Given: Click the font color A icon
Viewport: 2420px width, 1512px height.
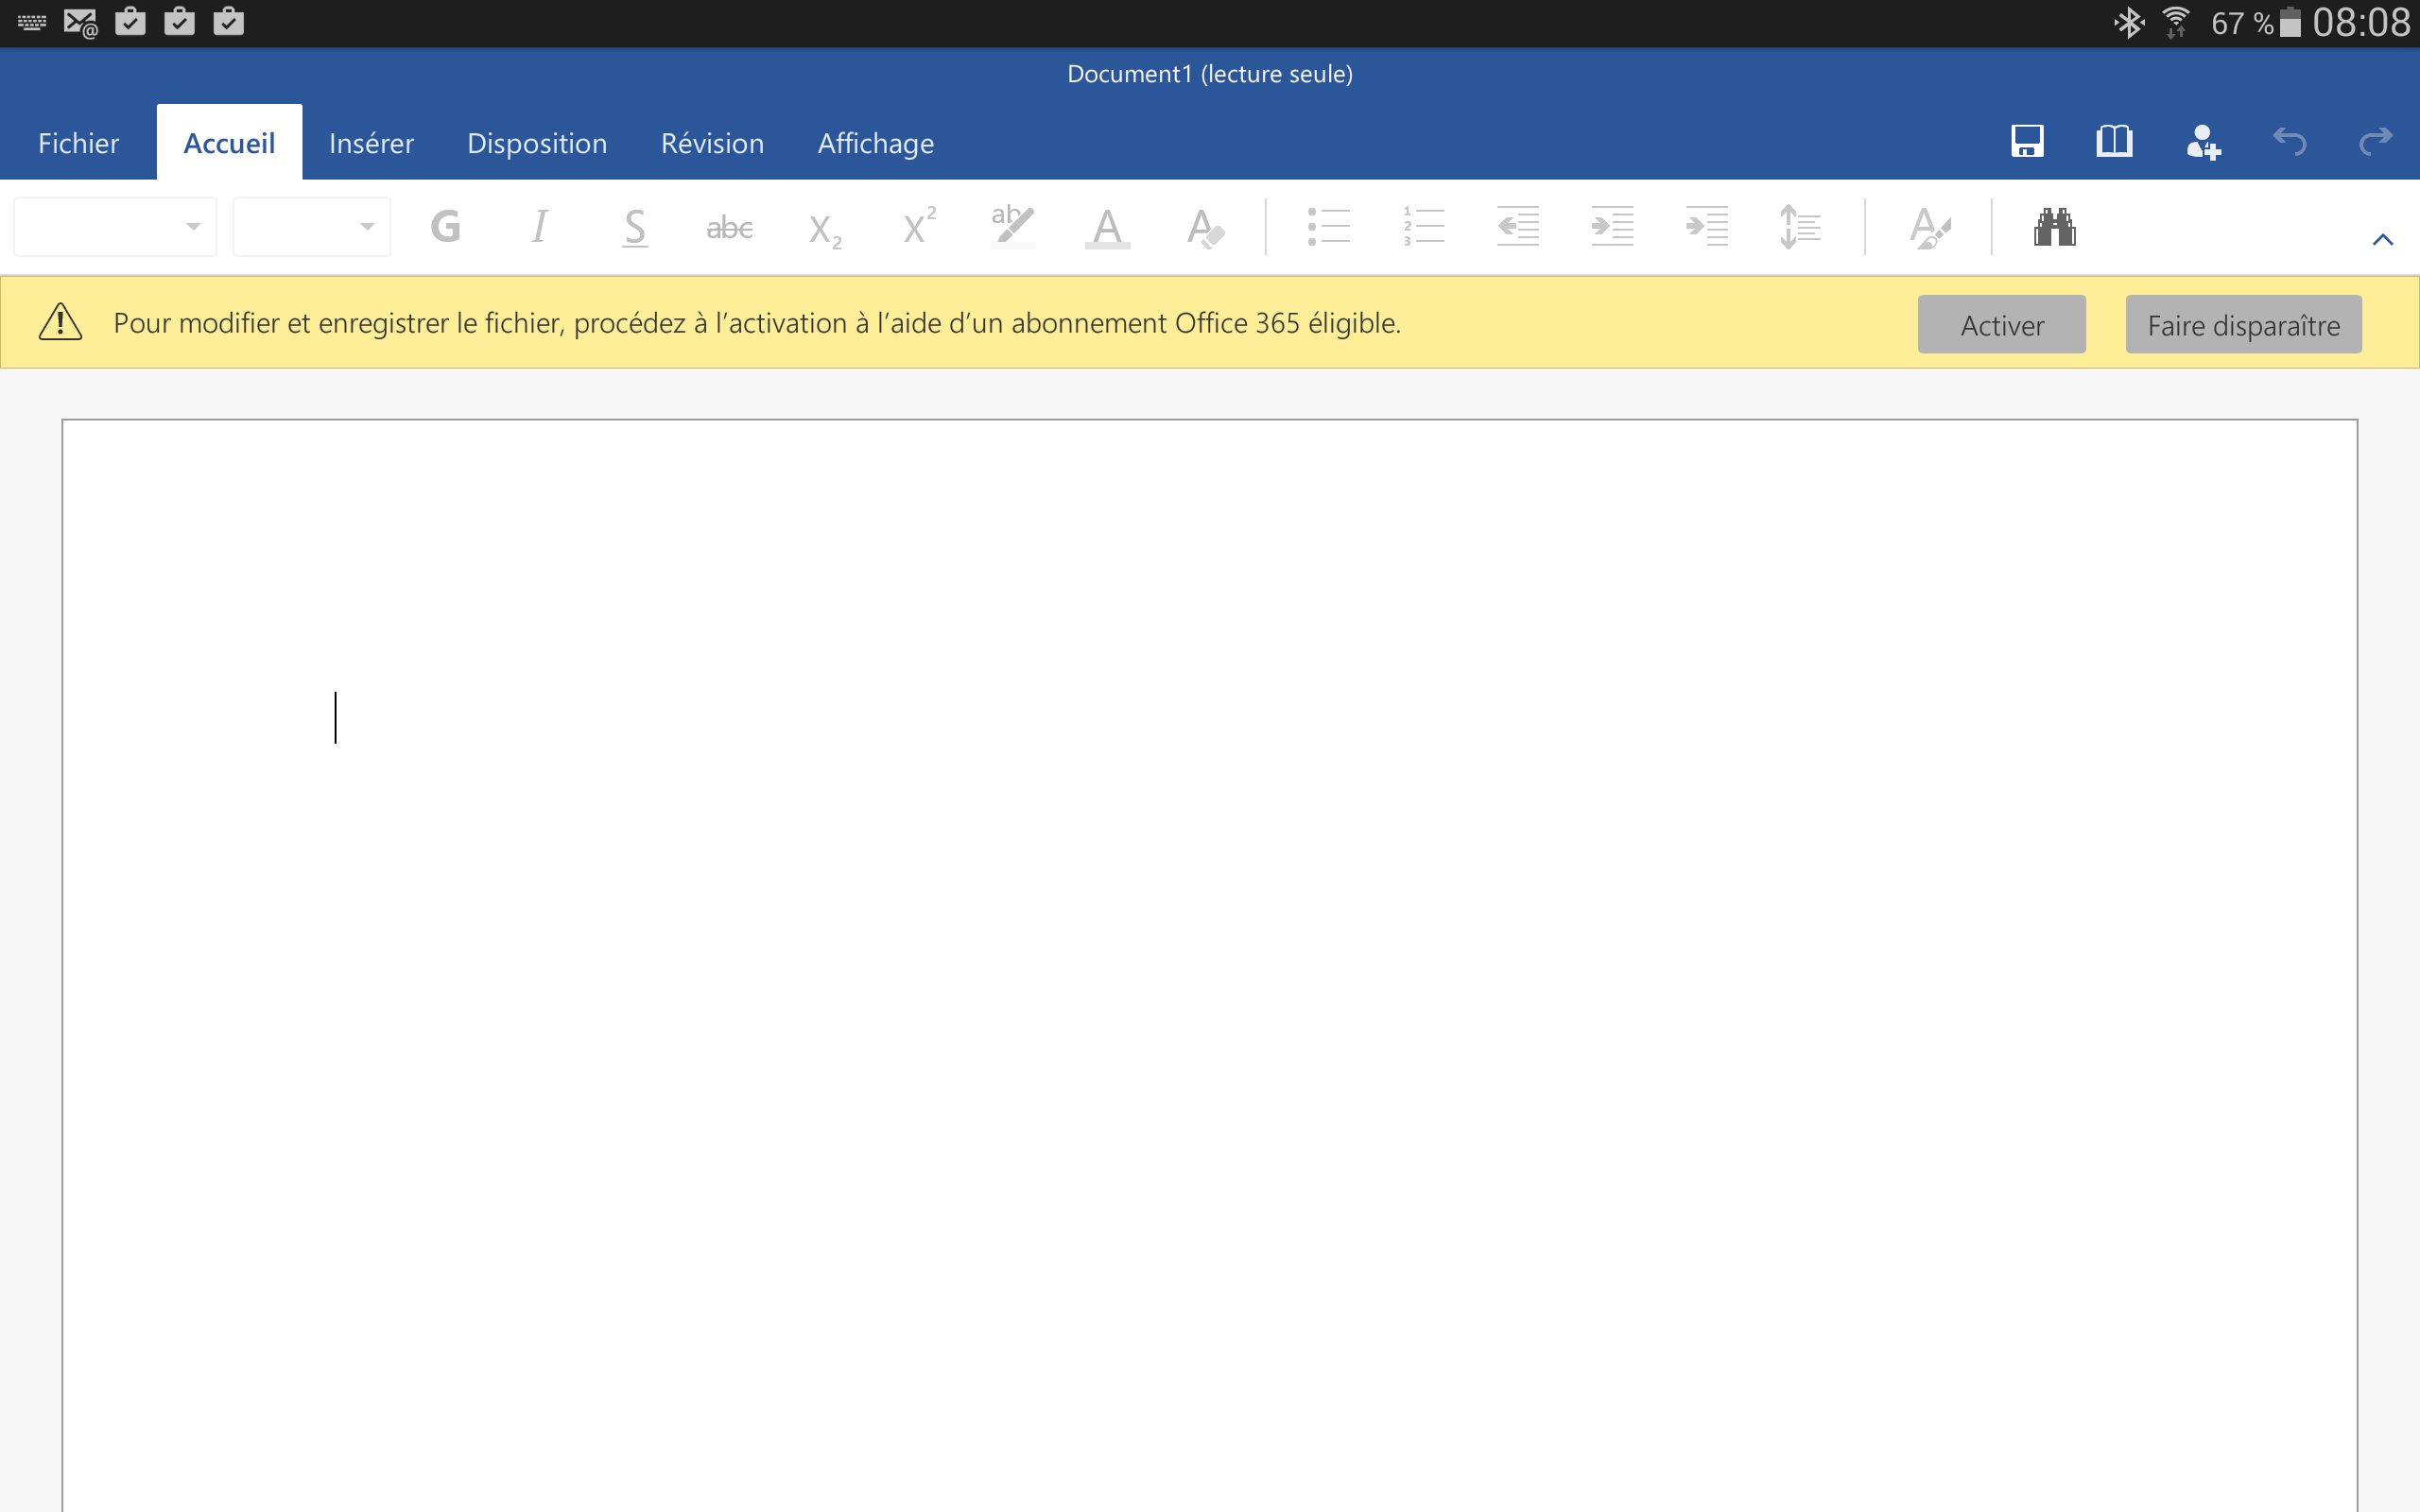Looking at the screenshot, I should click(x=1107, y=227).
